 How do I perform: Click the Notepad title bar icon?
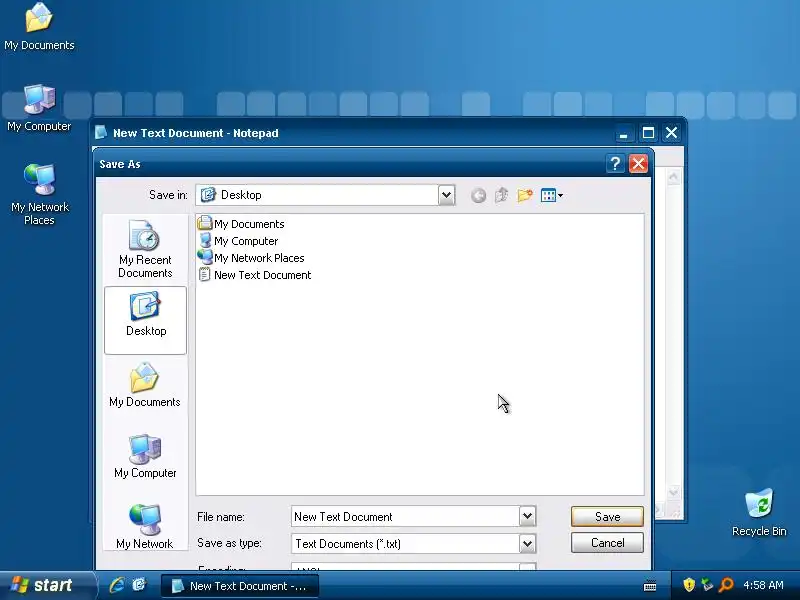(x=101, y=133)
